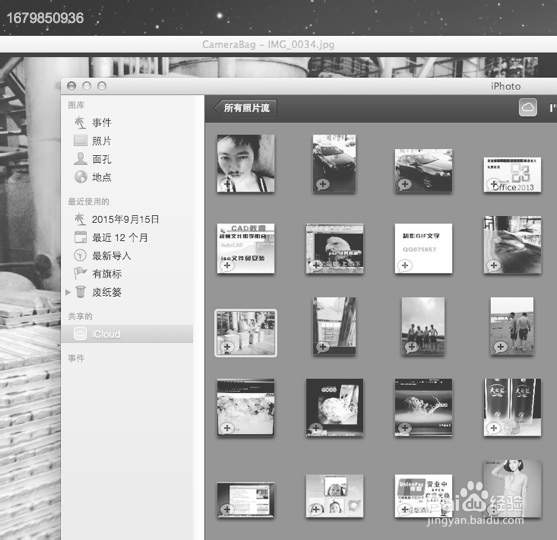The height and width of the screenshot is (540, 557).
Task: Add comment on the 制作GIF文字 image
Action: [x=405, y=265]
